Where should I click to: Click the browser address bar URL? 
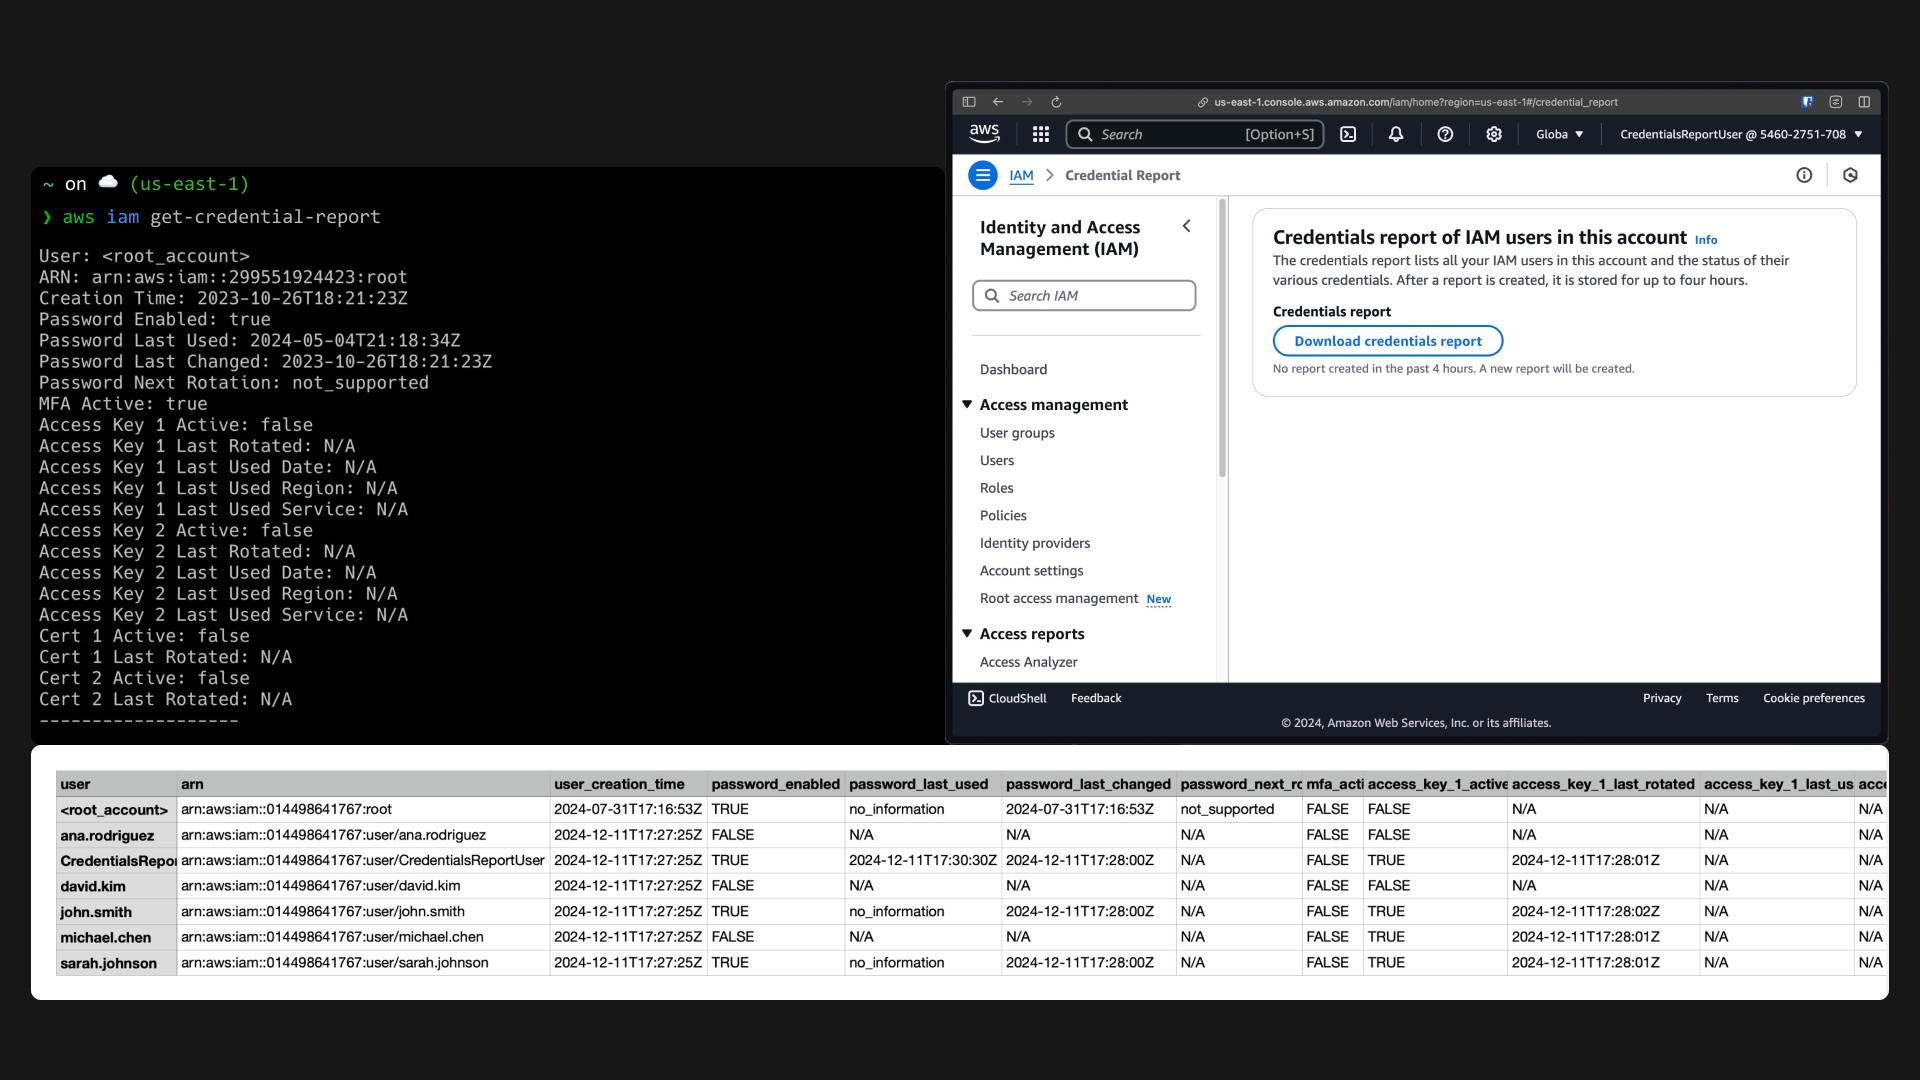pos(1415,102)
